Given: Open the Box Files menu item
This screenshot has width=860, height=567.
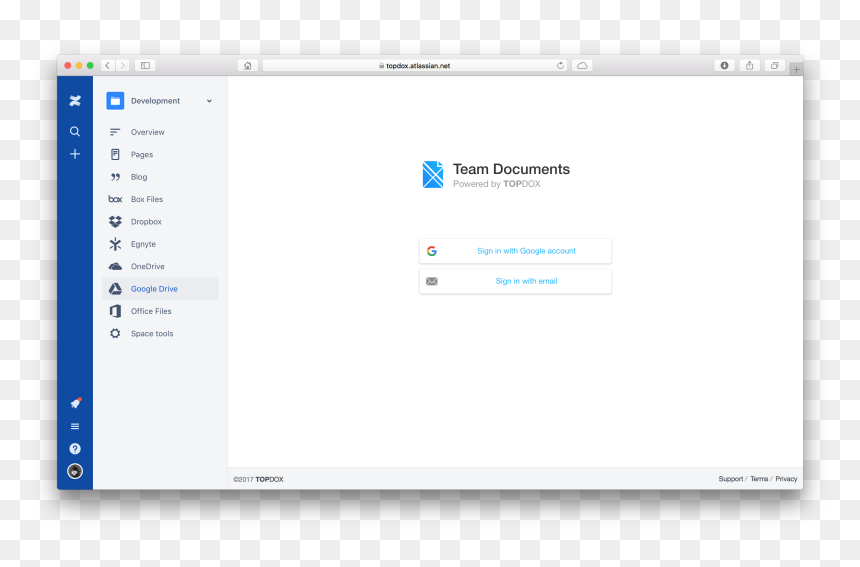Looking at the screenshot, I should [160, 199].
